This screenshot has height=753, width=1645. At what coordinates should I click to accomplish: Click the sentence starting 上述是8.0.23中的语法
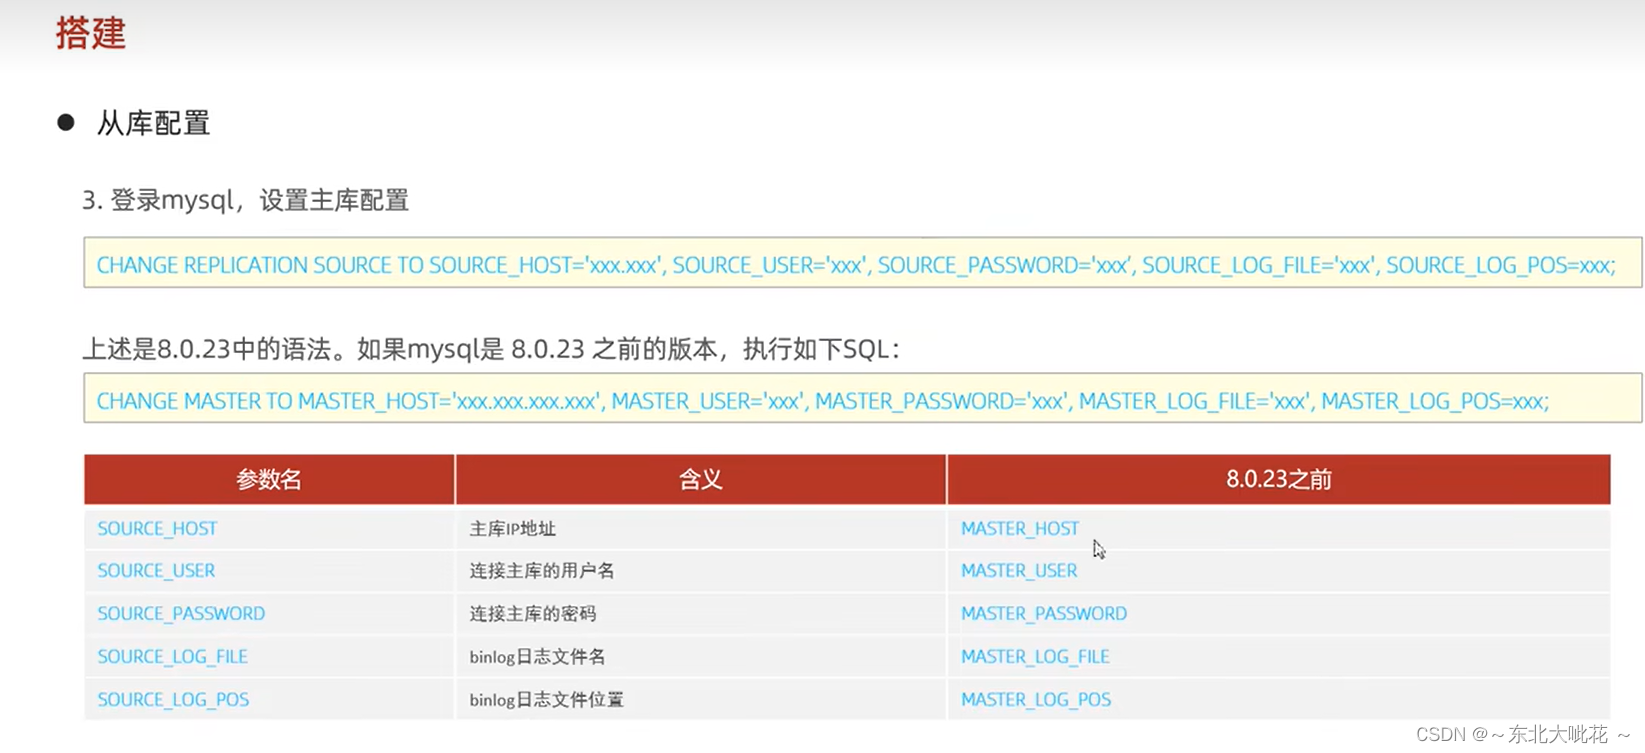point(491,349)
